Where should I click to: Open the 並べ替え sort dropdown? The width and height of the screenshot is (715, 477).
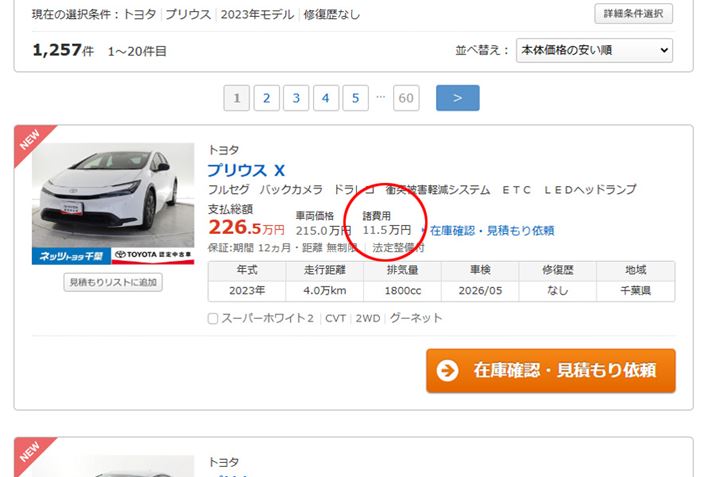tap(594, 50)
